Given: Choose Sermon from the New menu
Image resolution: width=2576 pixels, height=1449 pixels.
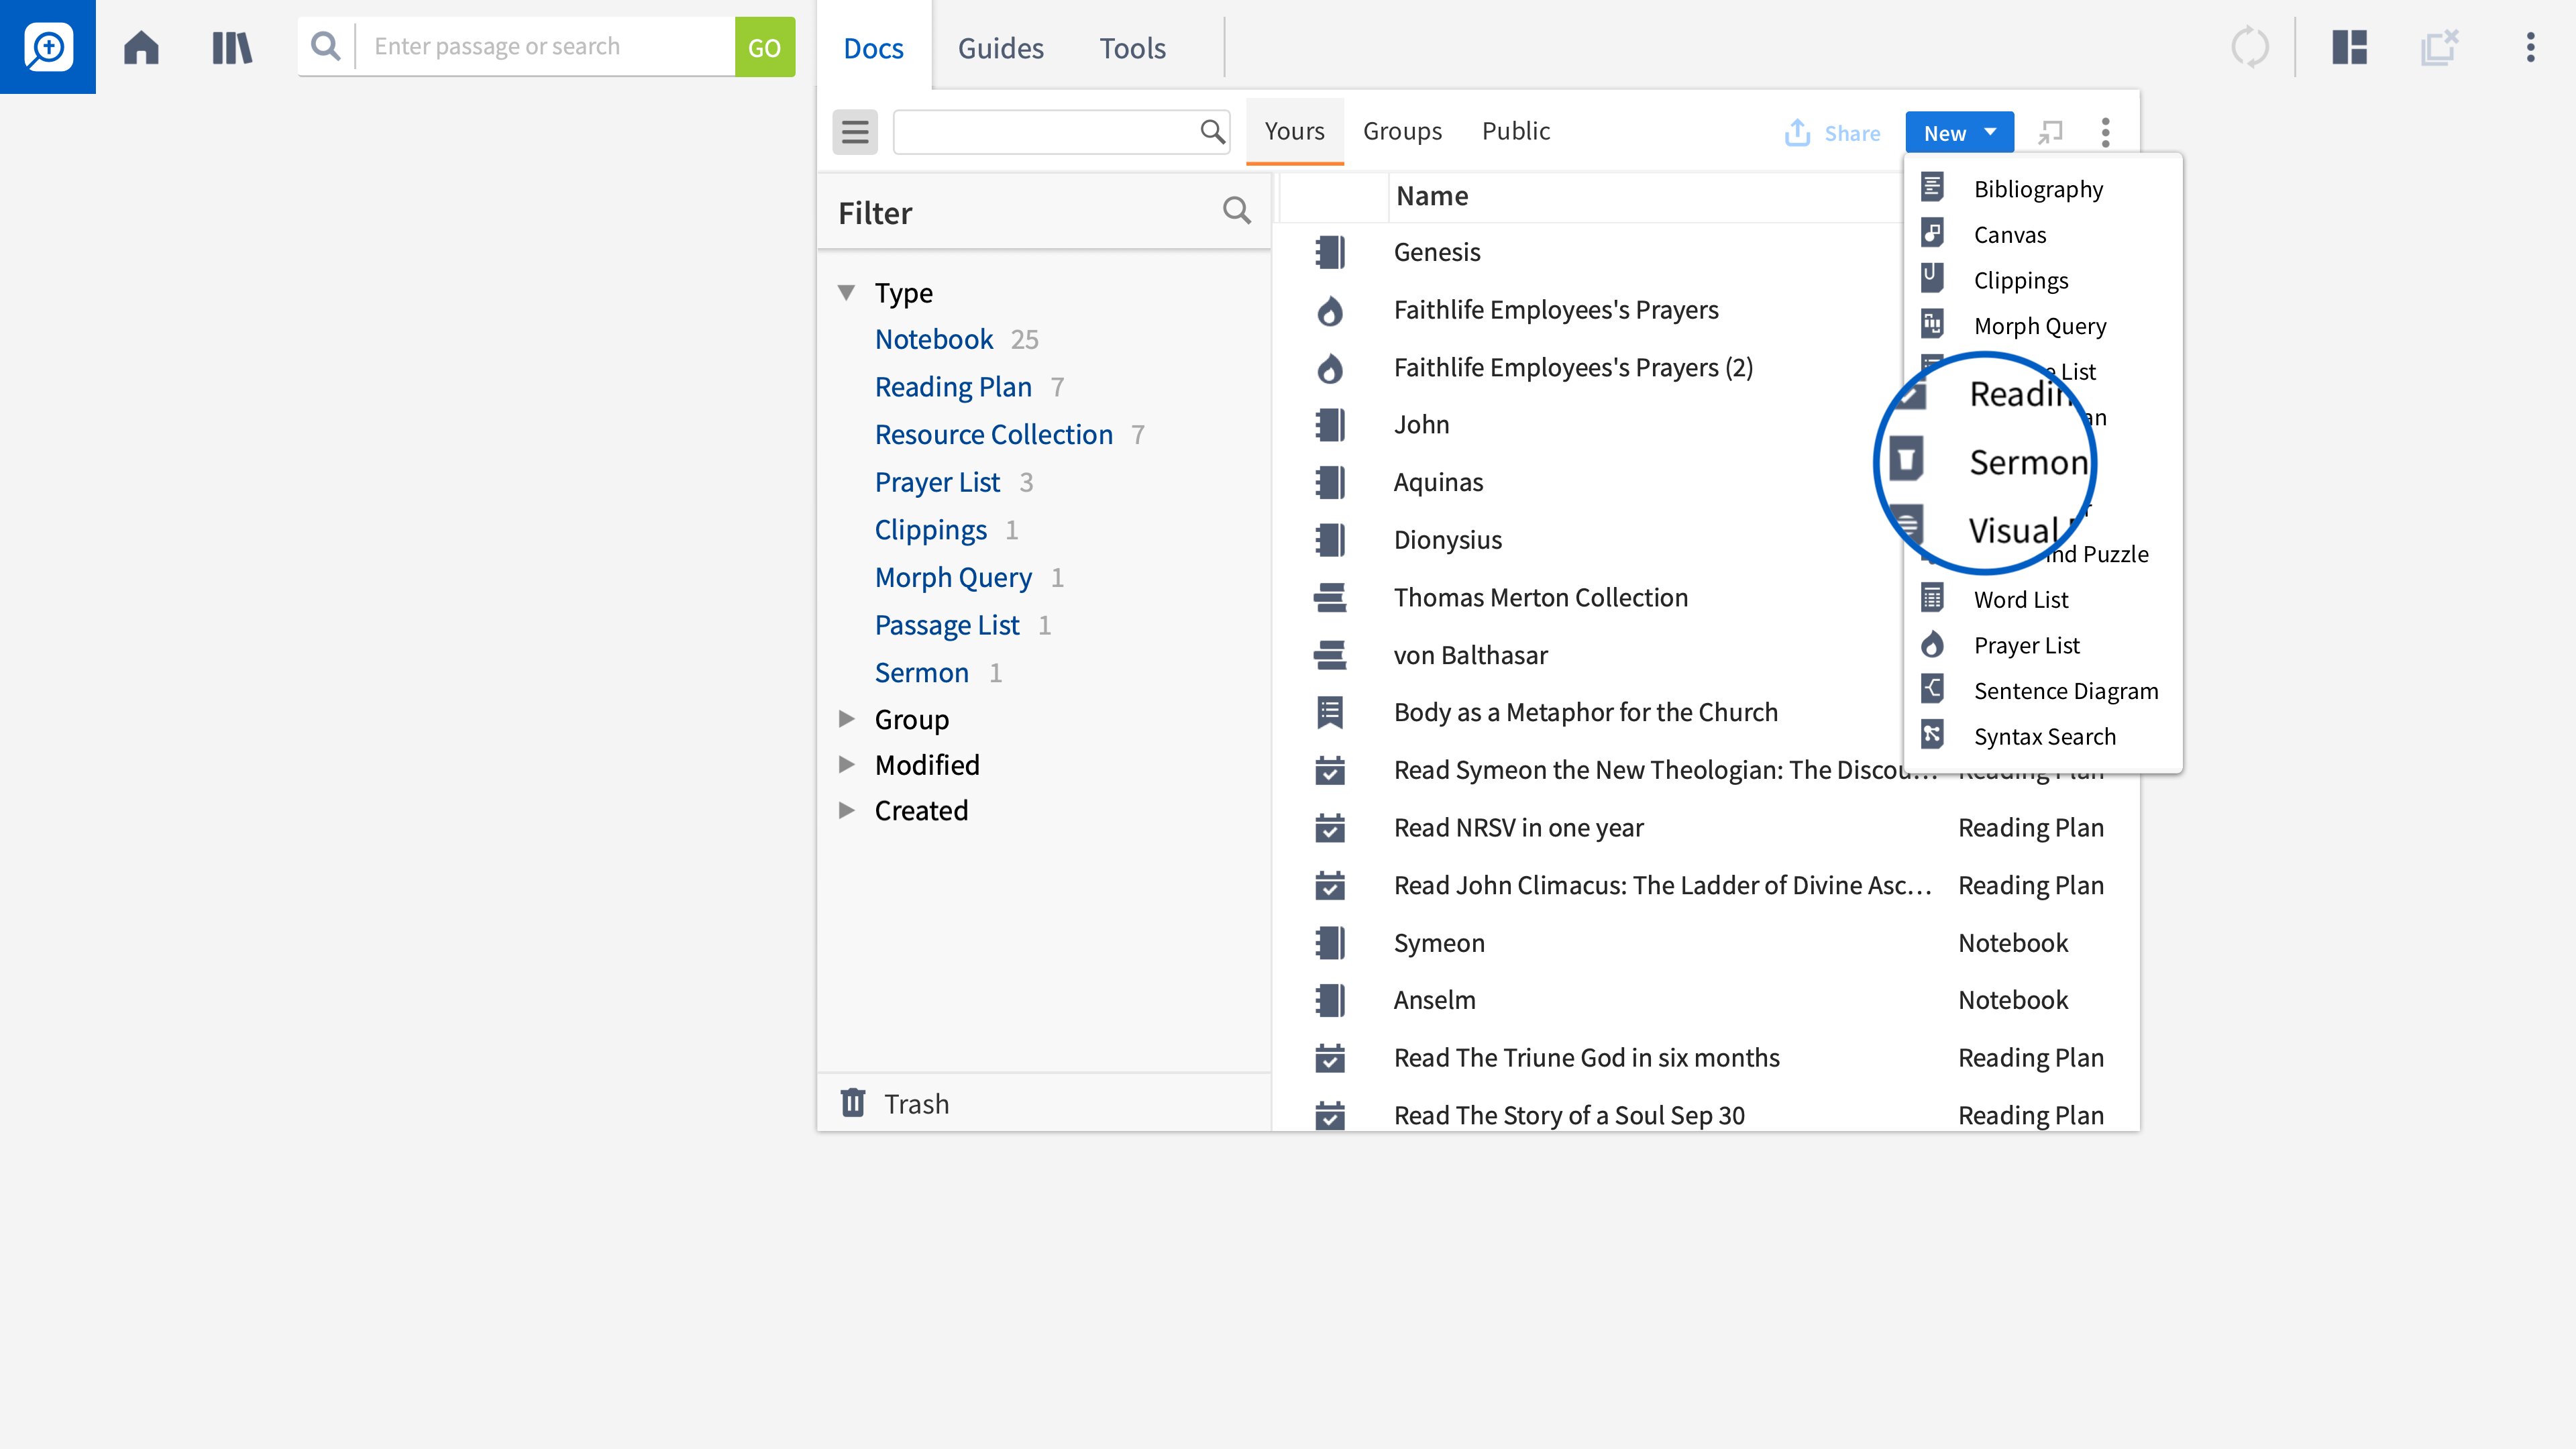Looking at the screenshot, I should [2028, 463].
